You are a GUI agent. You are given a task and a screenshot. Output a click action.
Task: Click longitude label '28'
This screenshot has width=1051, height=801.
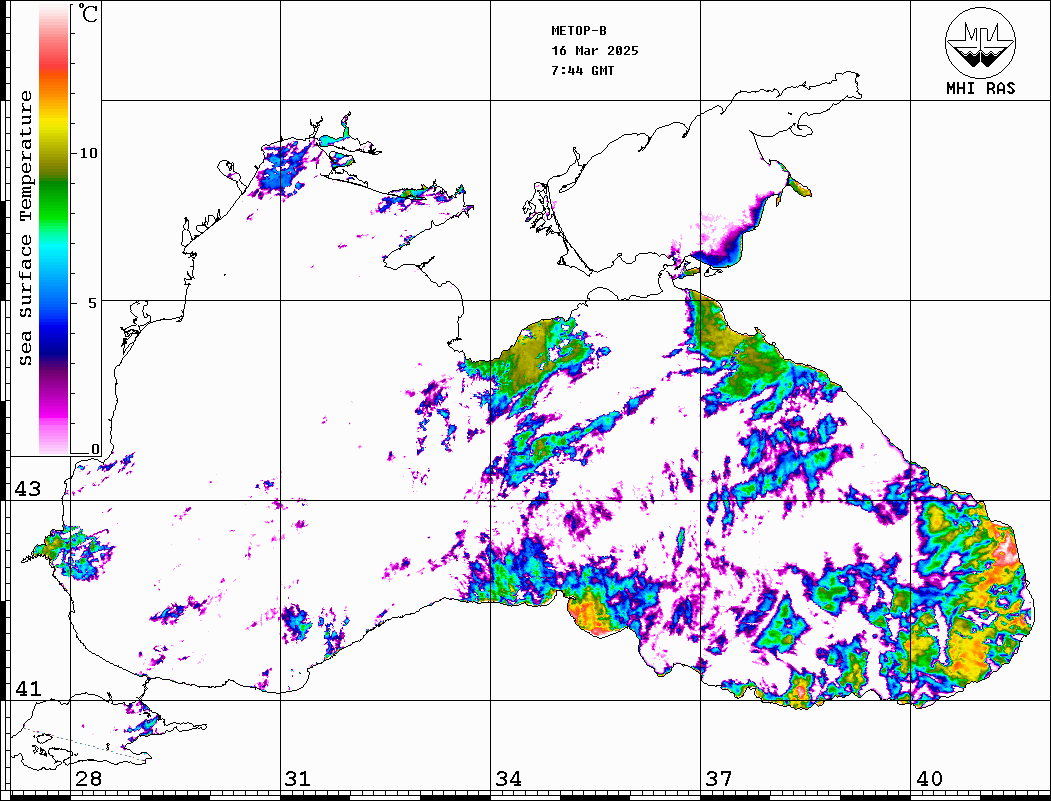(x=88, y=778)
